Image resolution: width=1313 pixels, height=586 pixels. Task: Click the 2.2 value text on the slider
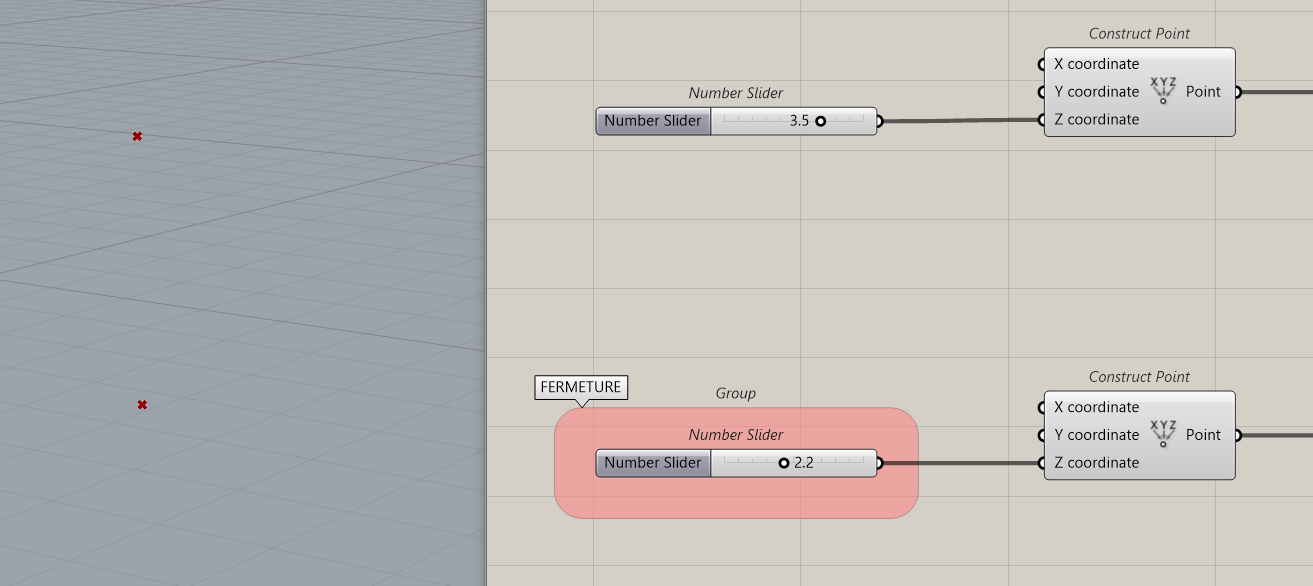tap(804, 463)
